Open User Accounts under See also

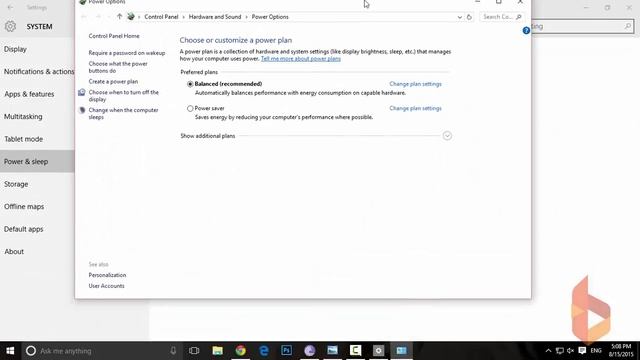coord(107,286)
